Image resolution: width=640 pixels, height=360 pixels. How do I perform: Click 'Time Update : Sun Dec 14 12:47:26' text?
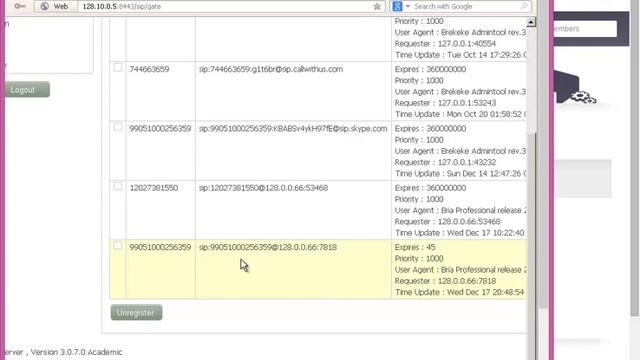click(458, 173)
